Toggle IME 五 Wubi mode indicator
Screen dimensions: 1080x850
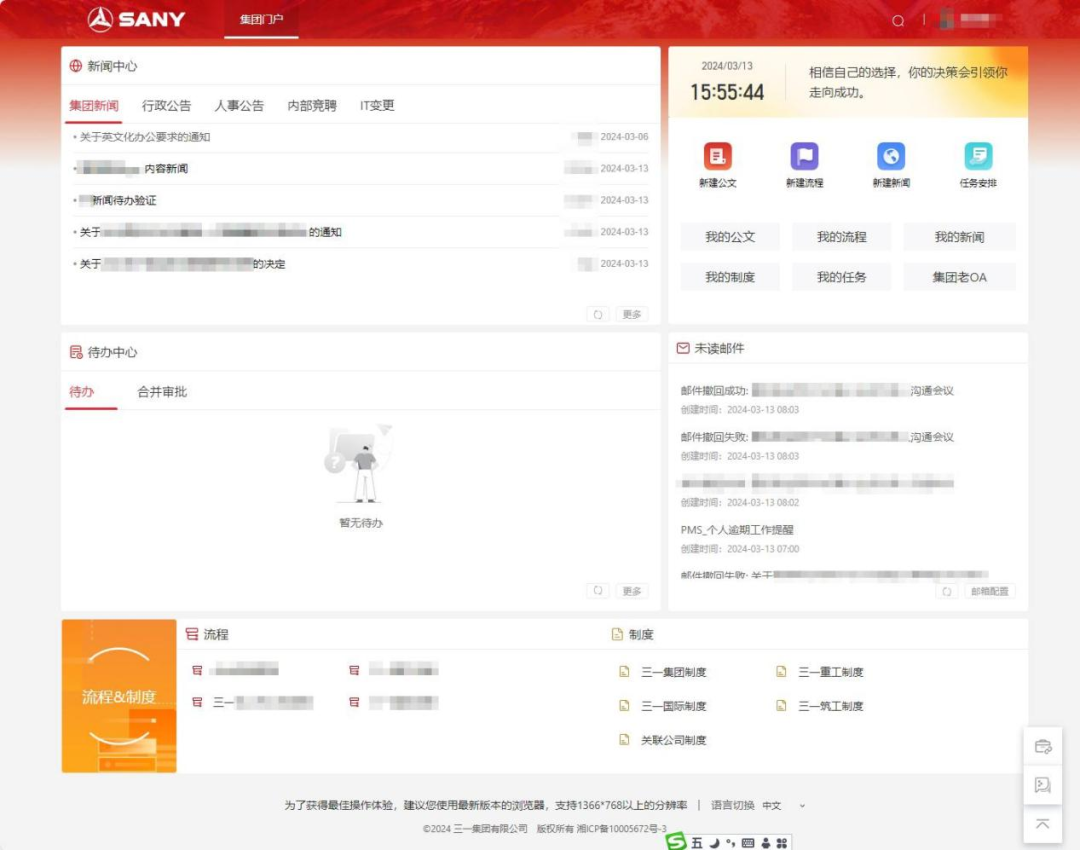coord(697,843)
